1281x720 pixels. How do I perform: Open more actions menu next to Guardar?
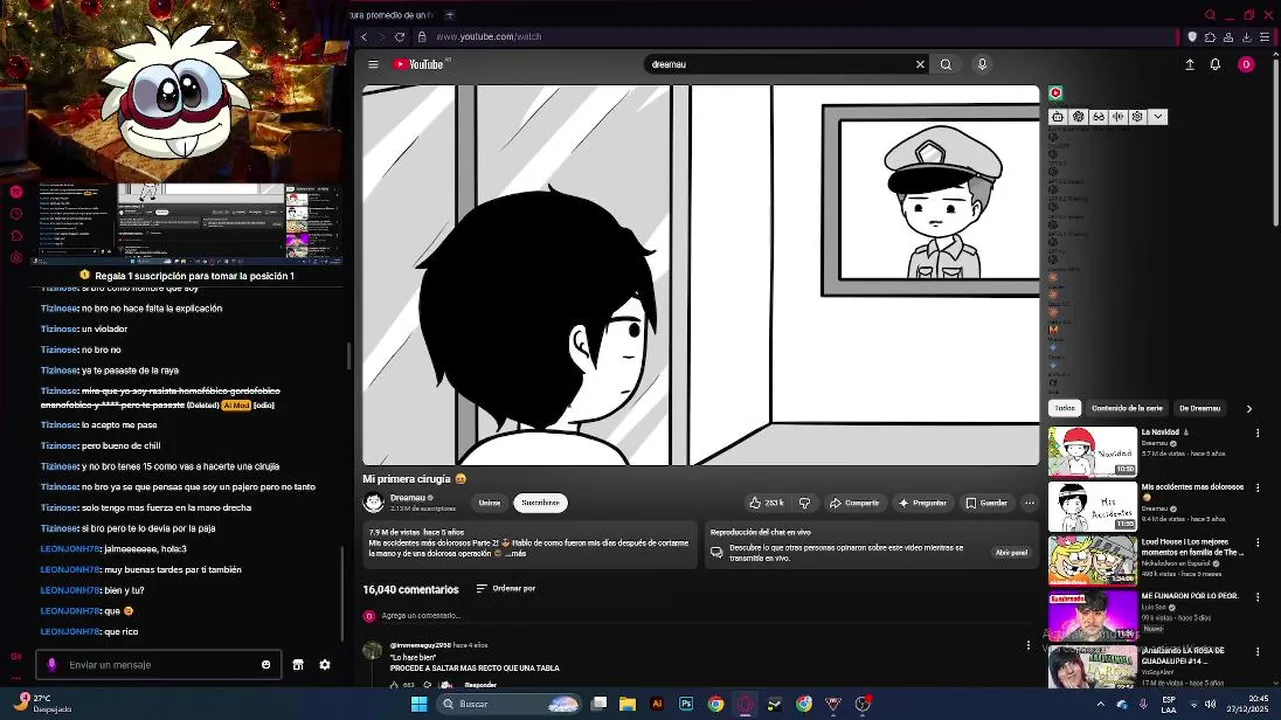point(1029,503)
